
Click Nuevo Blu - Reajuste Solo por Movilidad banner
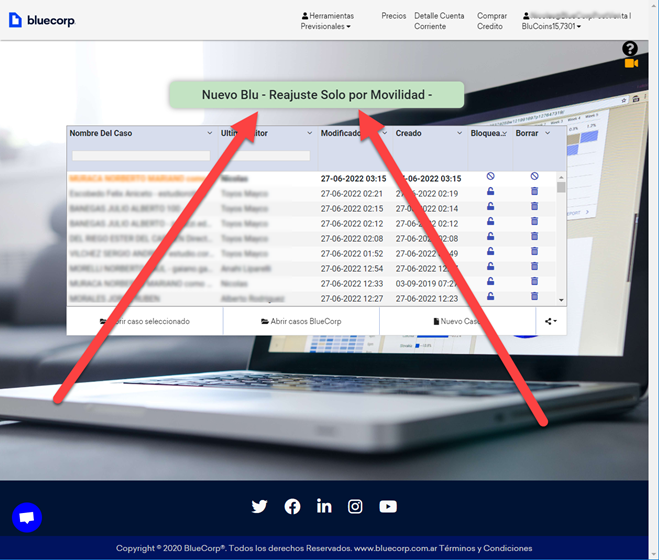[316, 95]
